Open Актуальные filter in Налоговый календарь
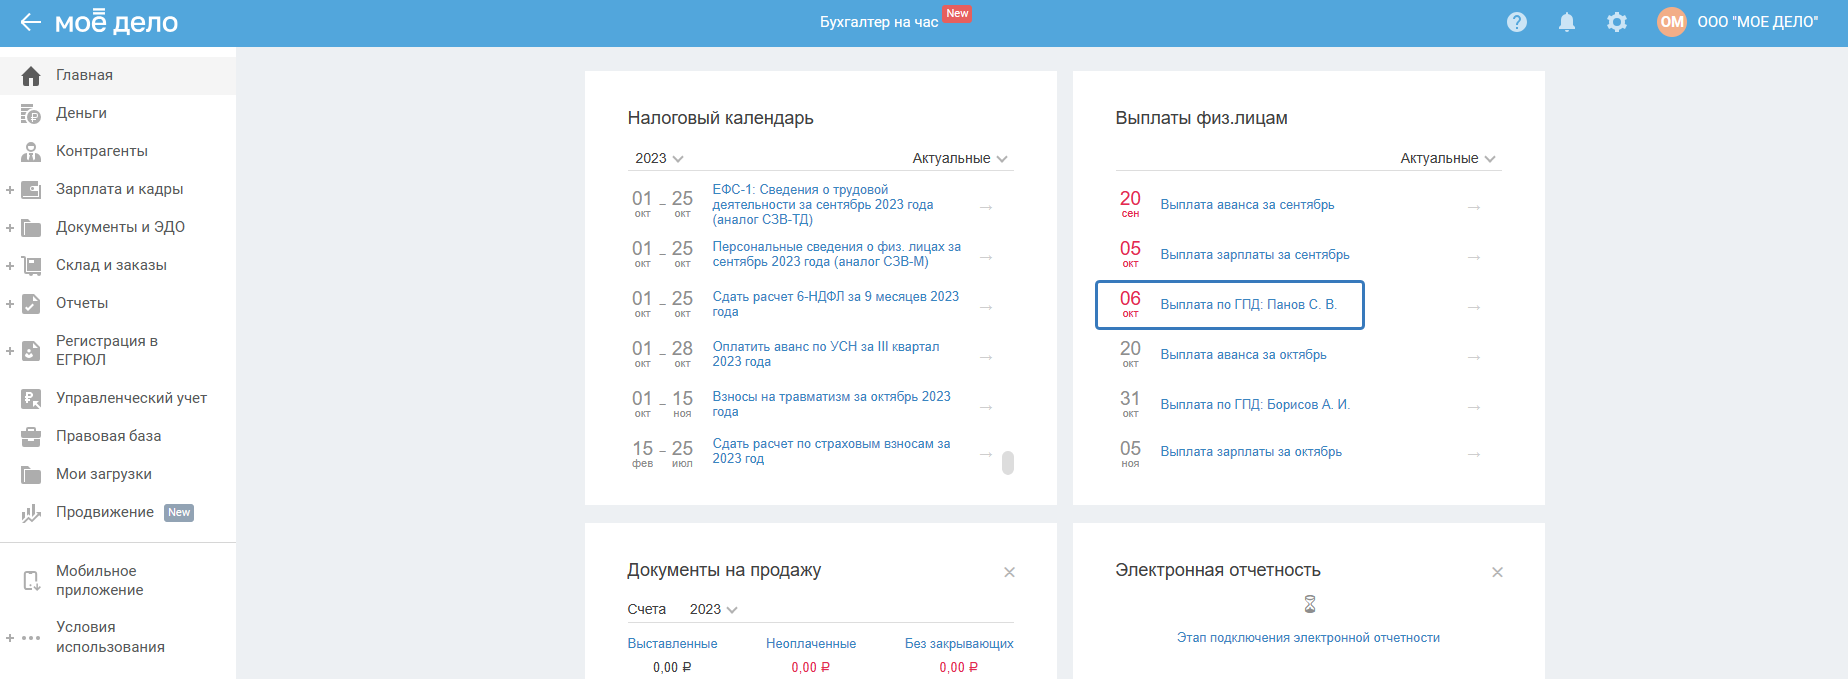The image size is (1848, 679). click(960, 158)
